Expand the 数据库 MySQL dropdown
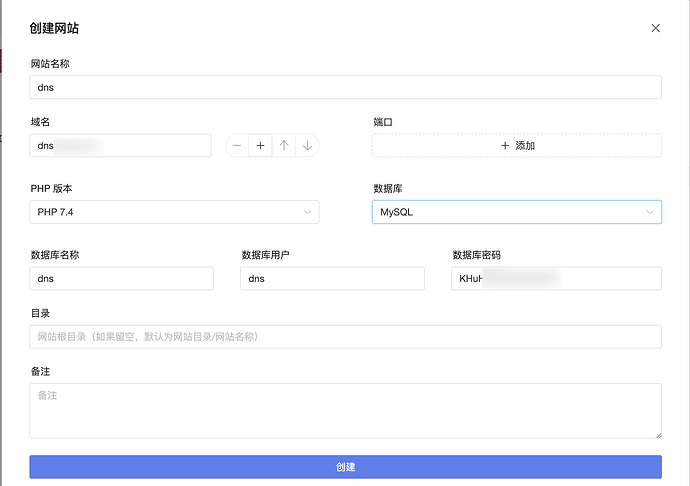Screen dimensions: 690x486 pos(516,212)
